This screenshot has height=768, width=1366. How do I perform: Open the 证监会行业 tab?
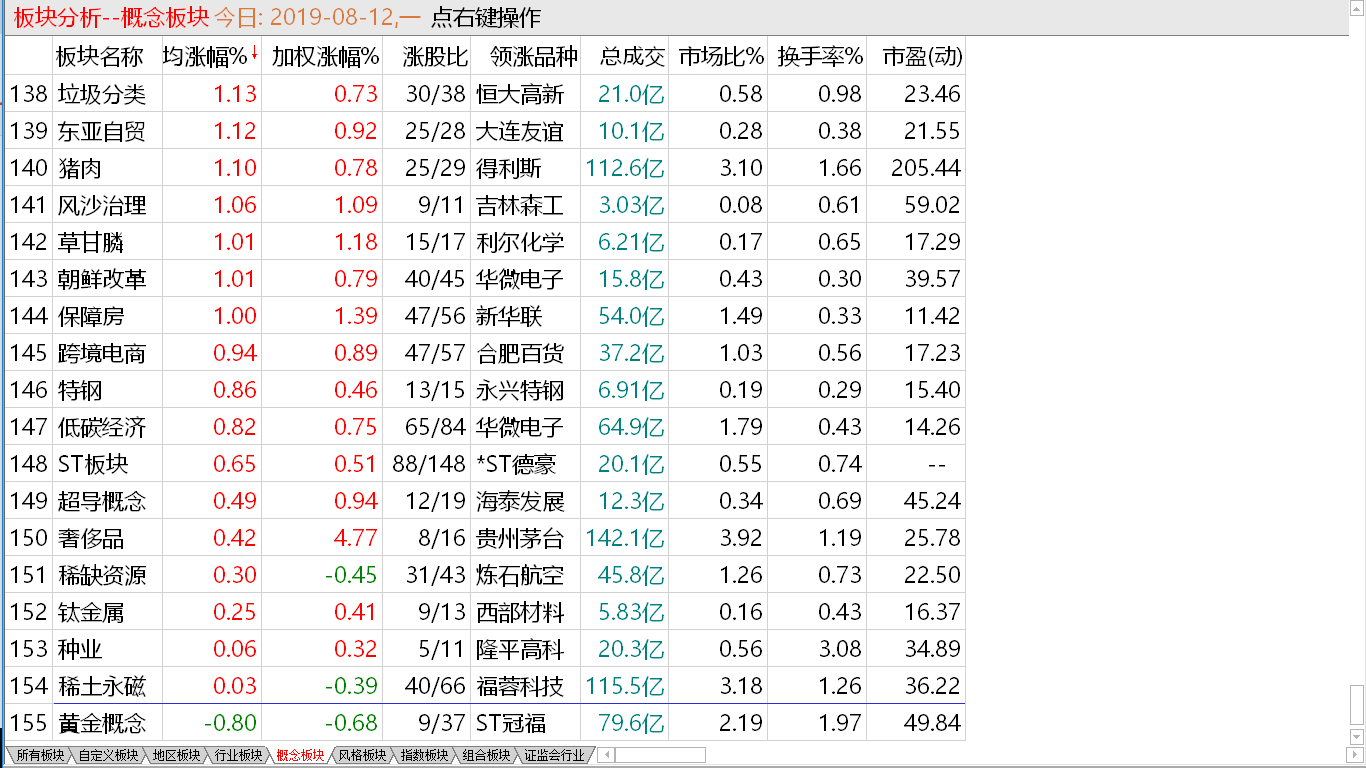(x=554, y=755)
